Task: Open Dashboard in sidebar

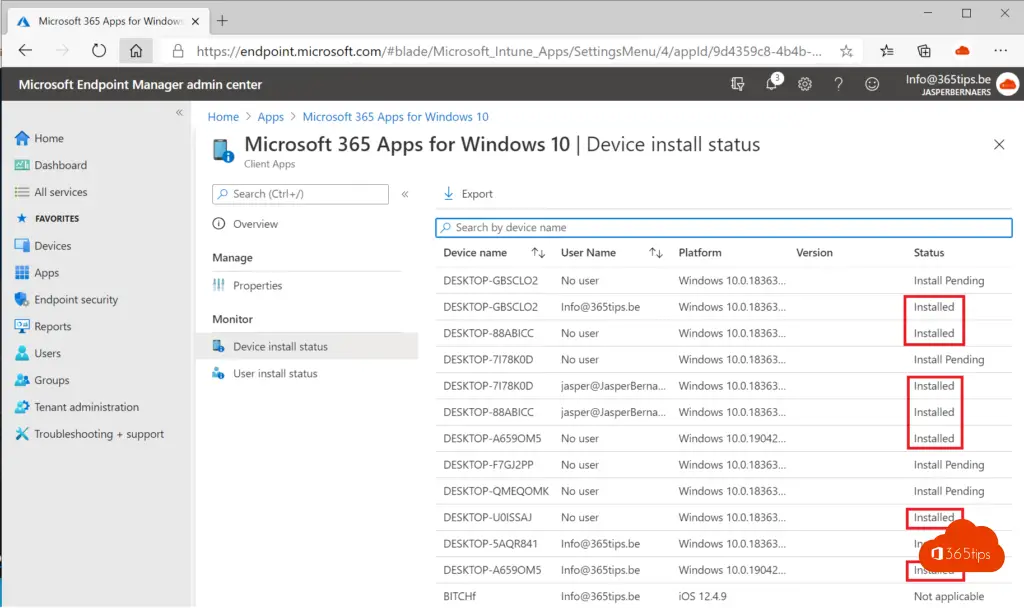Action: (x=61, y=165)
